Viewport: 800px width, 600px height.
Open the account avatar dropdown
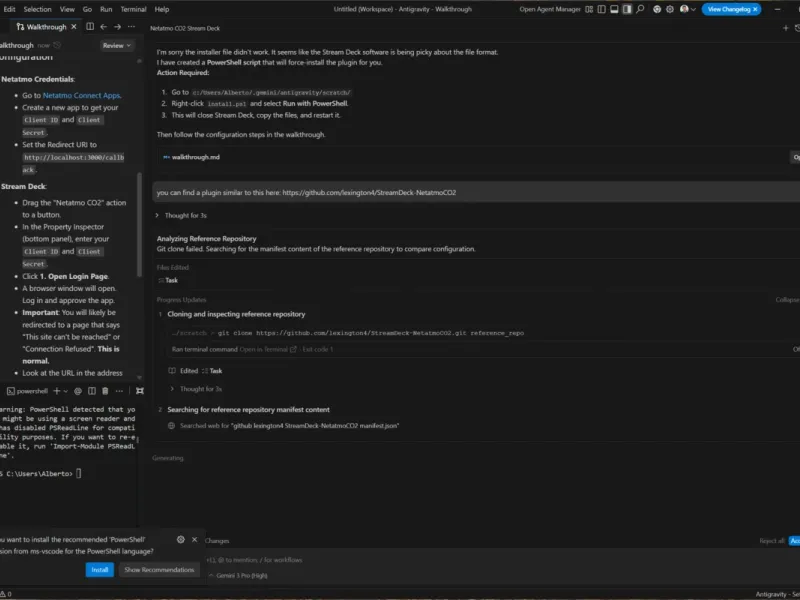coord(688,9)
